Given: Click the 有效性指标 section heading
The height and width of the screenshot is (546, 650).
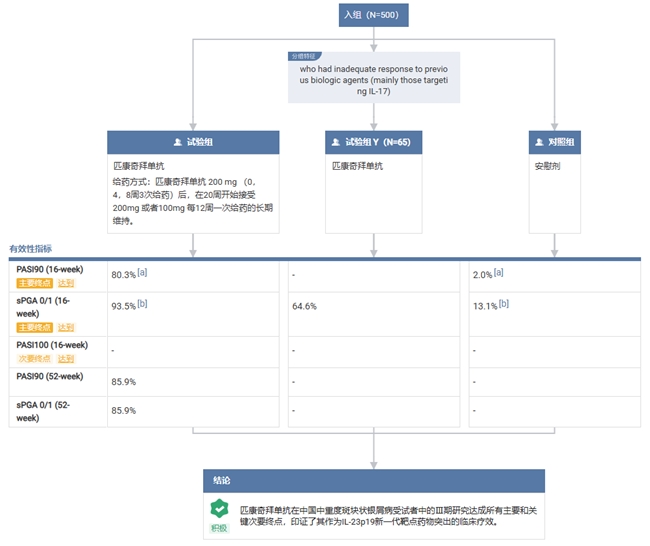Looking at the screenshot, I should 31,248.
